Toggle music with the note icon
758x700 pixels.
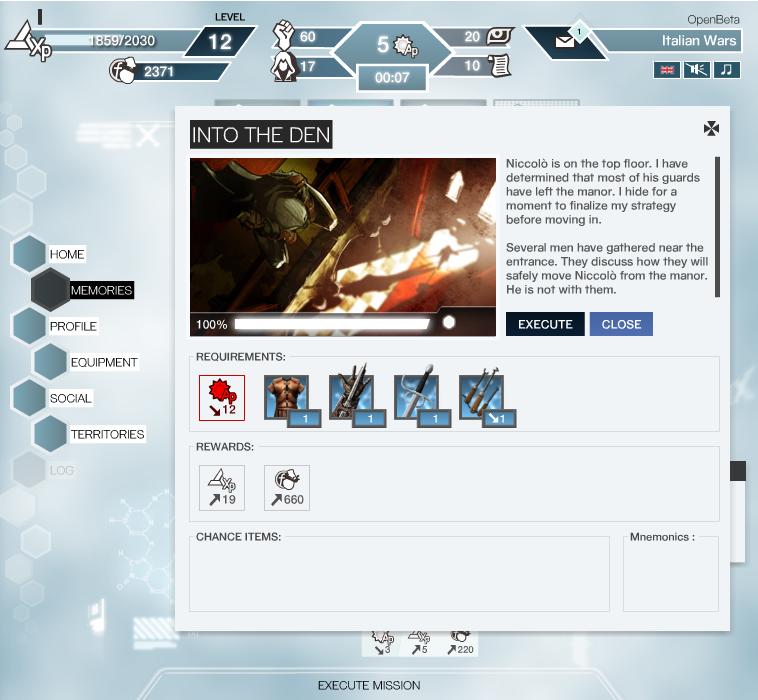coord(727,70)
